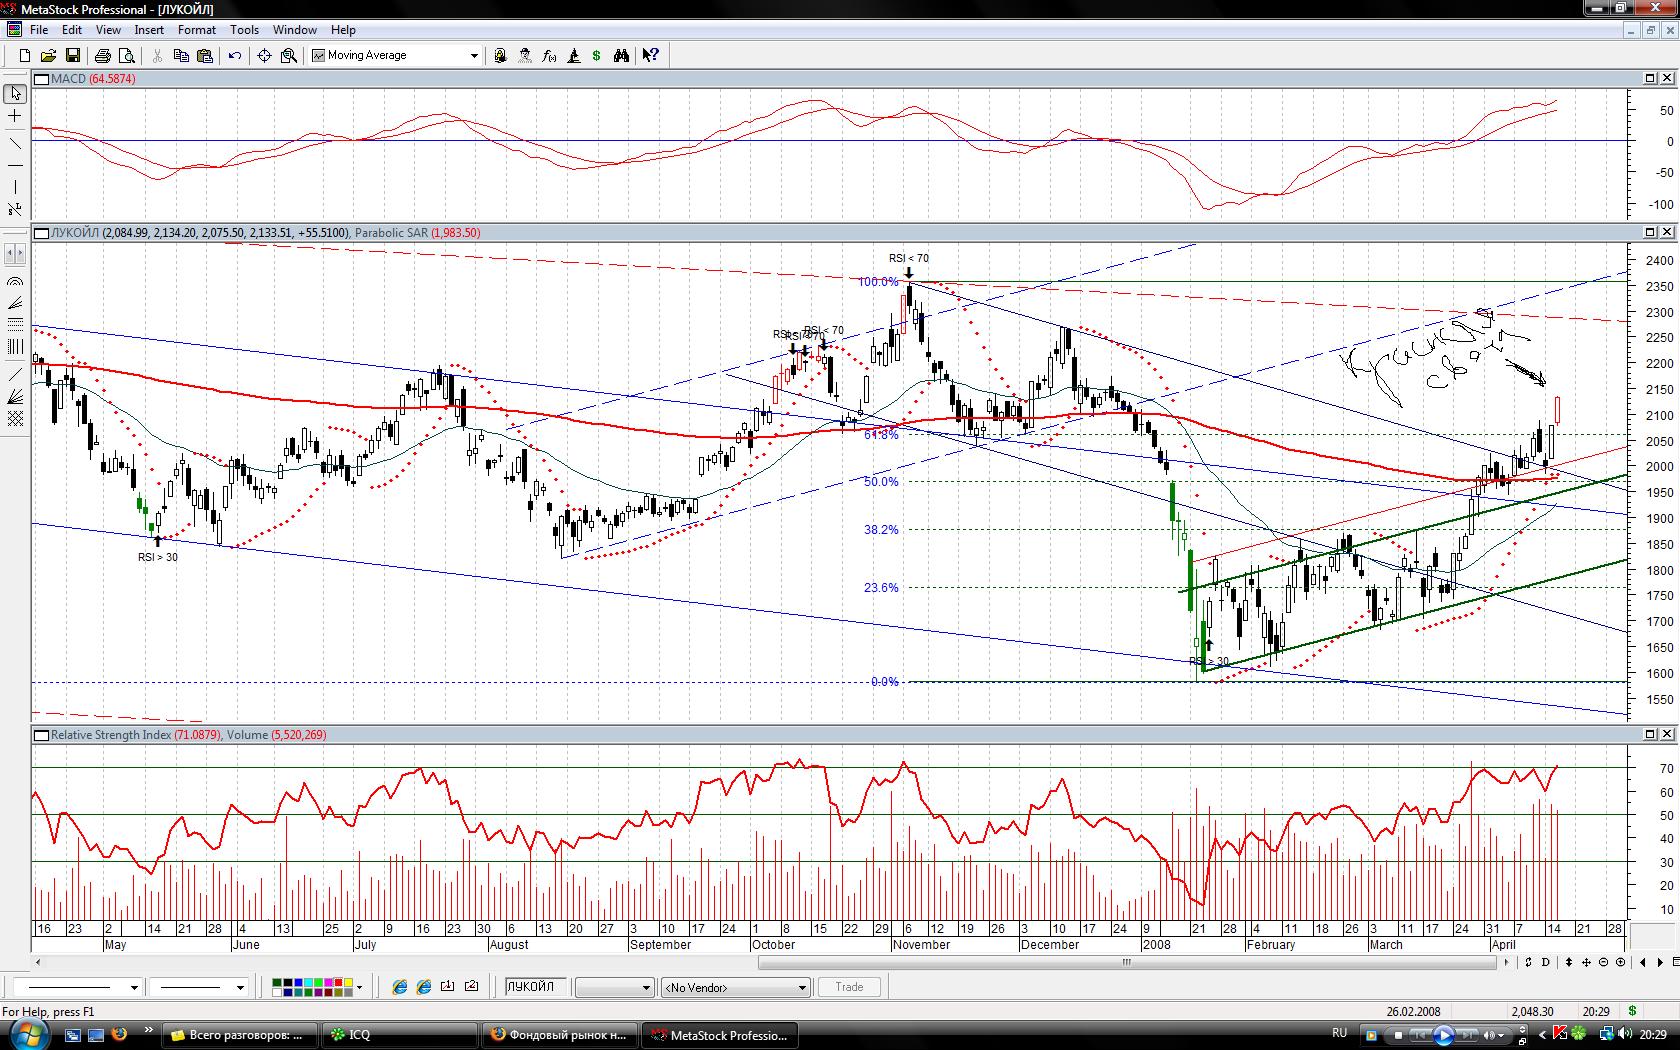
Task: Copy selection using the Copy icon
Action: point(181,56)
